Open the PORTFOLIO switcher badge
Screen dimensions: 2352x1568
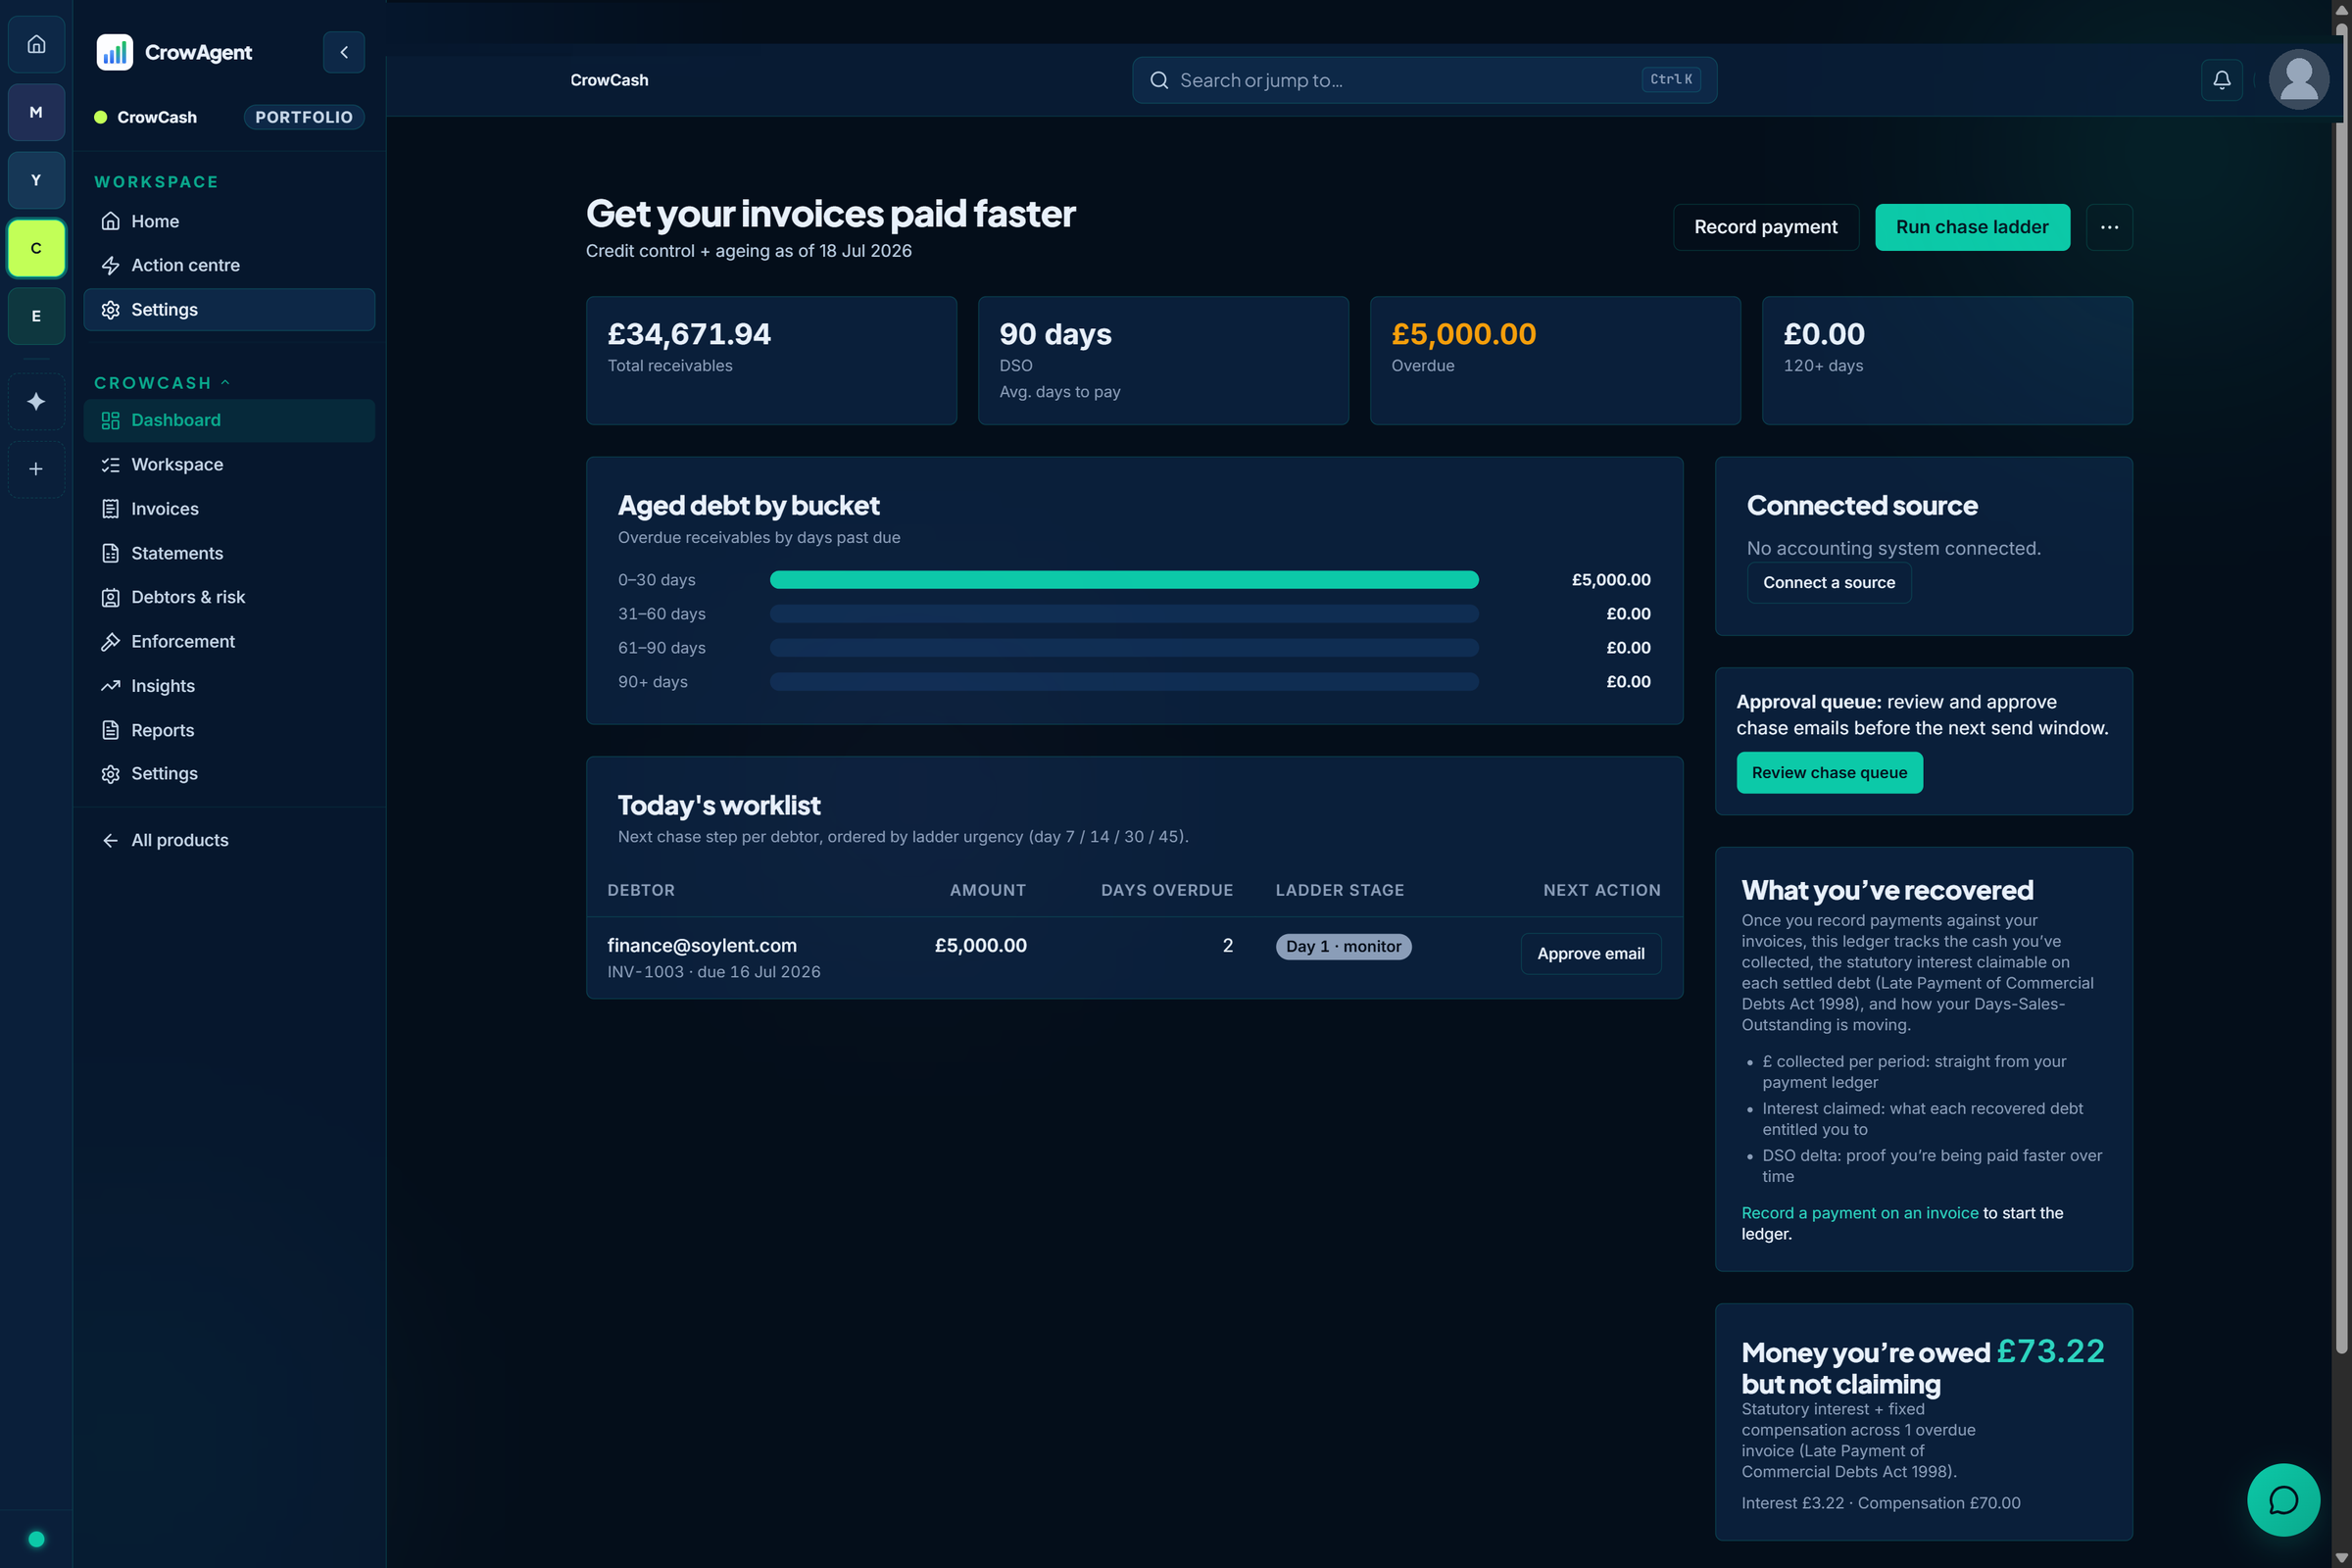point(304,117)
